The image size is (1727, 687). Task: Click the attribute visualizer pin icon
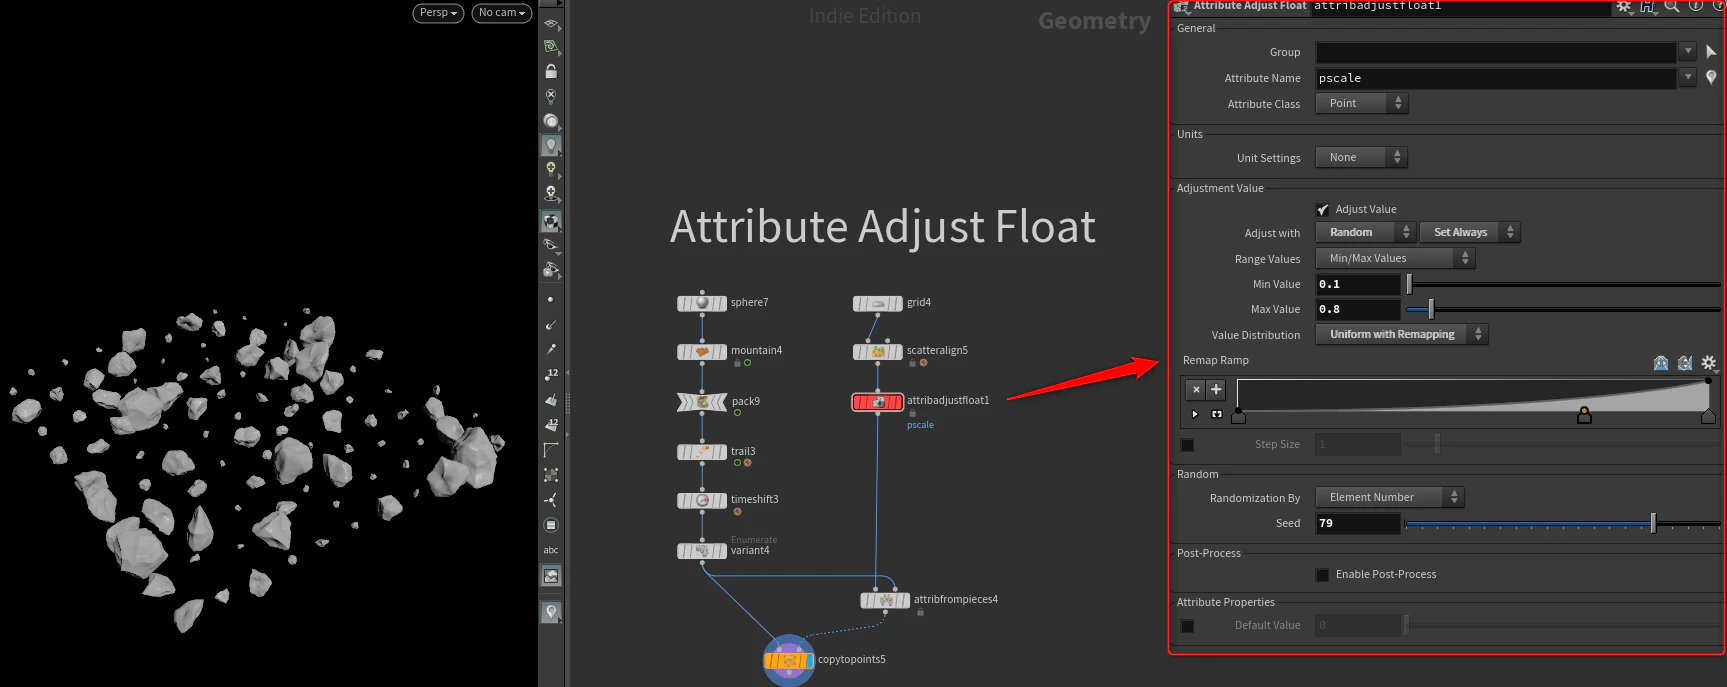1711,77
